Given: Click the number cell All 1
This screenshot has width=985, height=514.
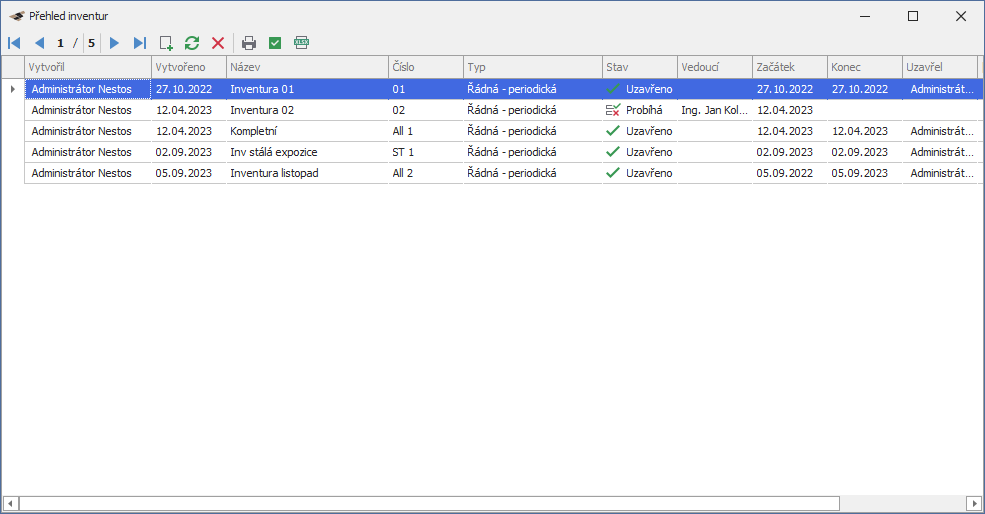Looking at the screenshot, I should tap(426, 131).
